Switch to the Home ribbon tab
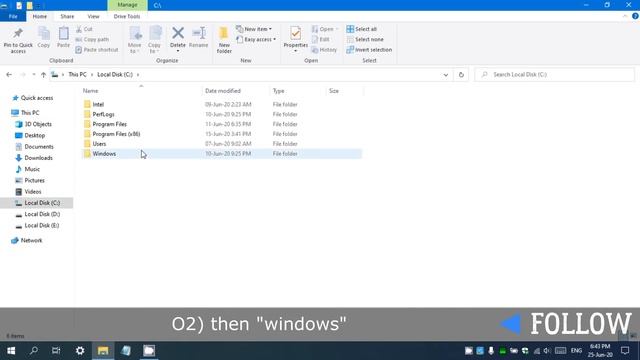This screenshot has width=640, height=360. click(40, 16)
